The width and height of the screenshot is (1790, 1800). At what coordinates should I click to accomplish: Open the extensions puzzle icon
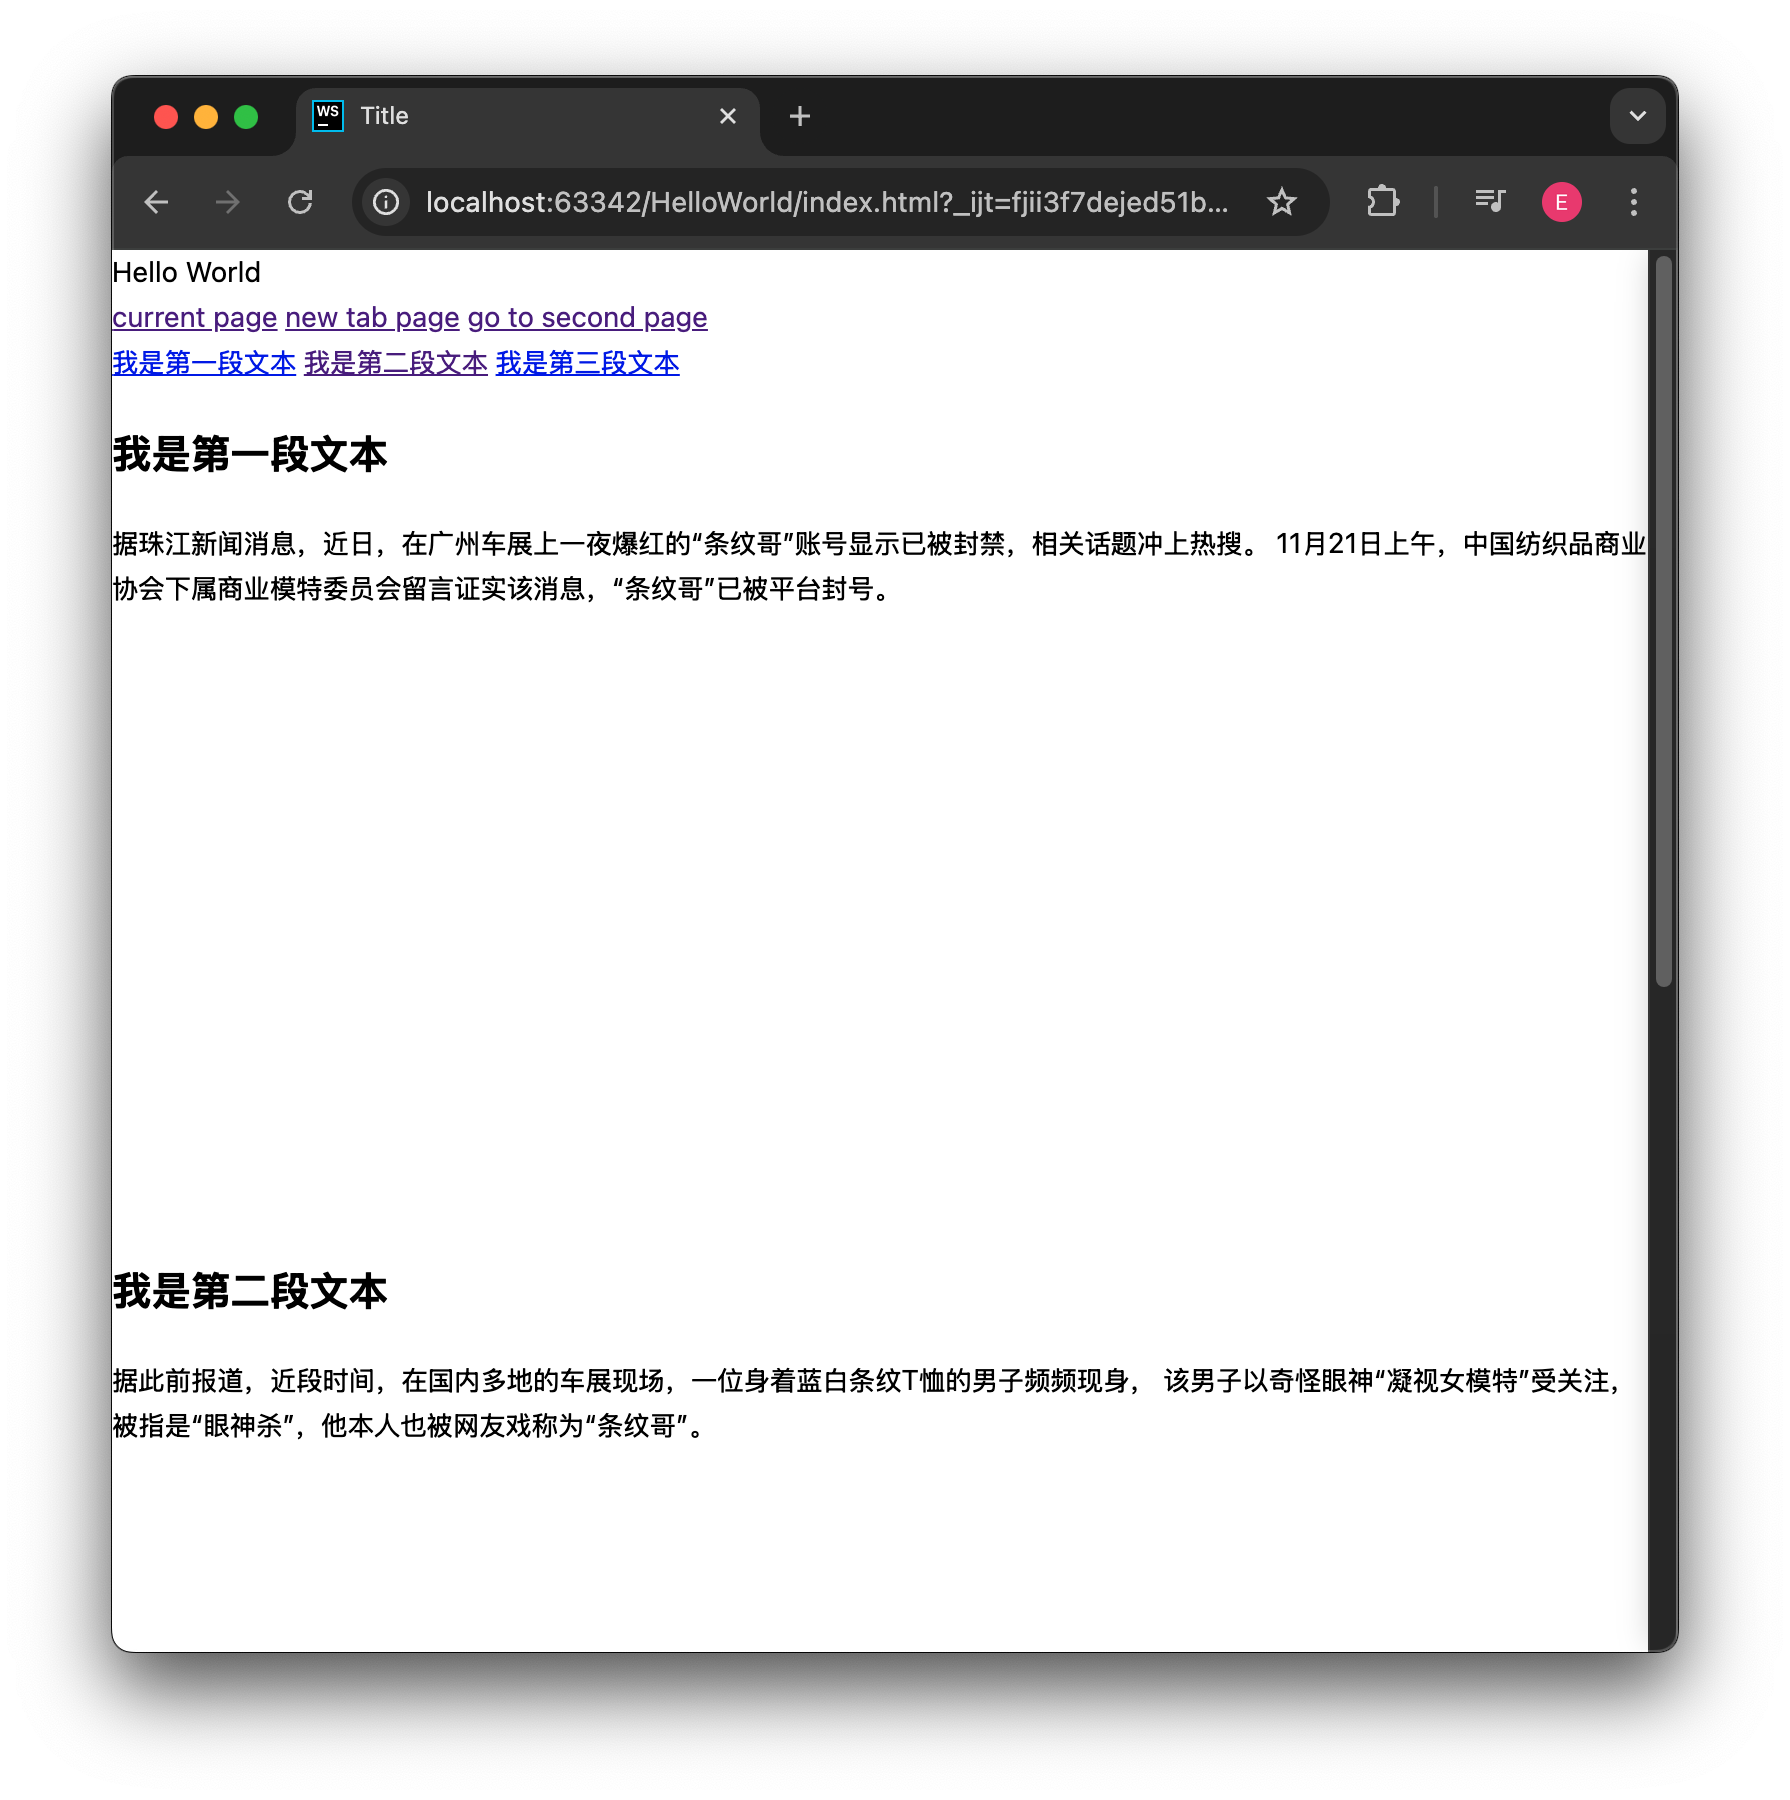tap(1383, 202)
